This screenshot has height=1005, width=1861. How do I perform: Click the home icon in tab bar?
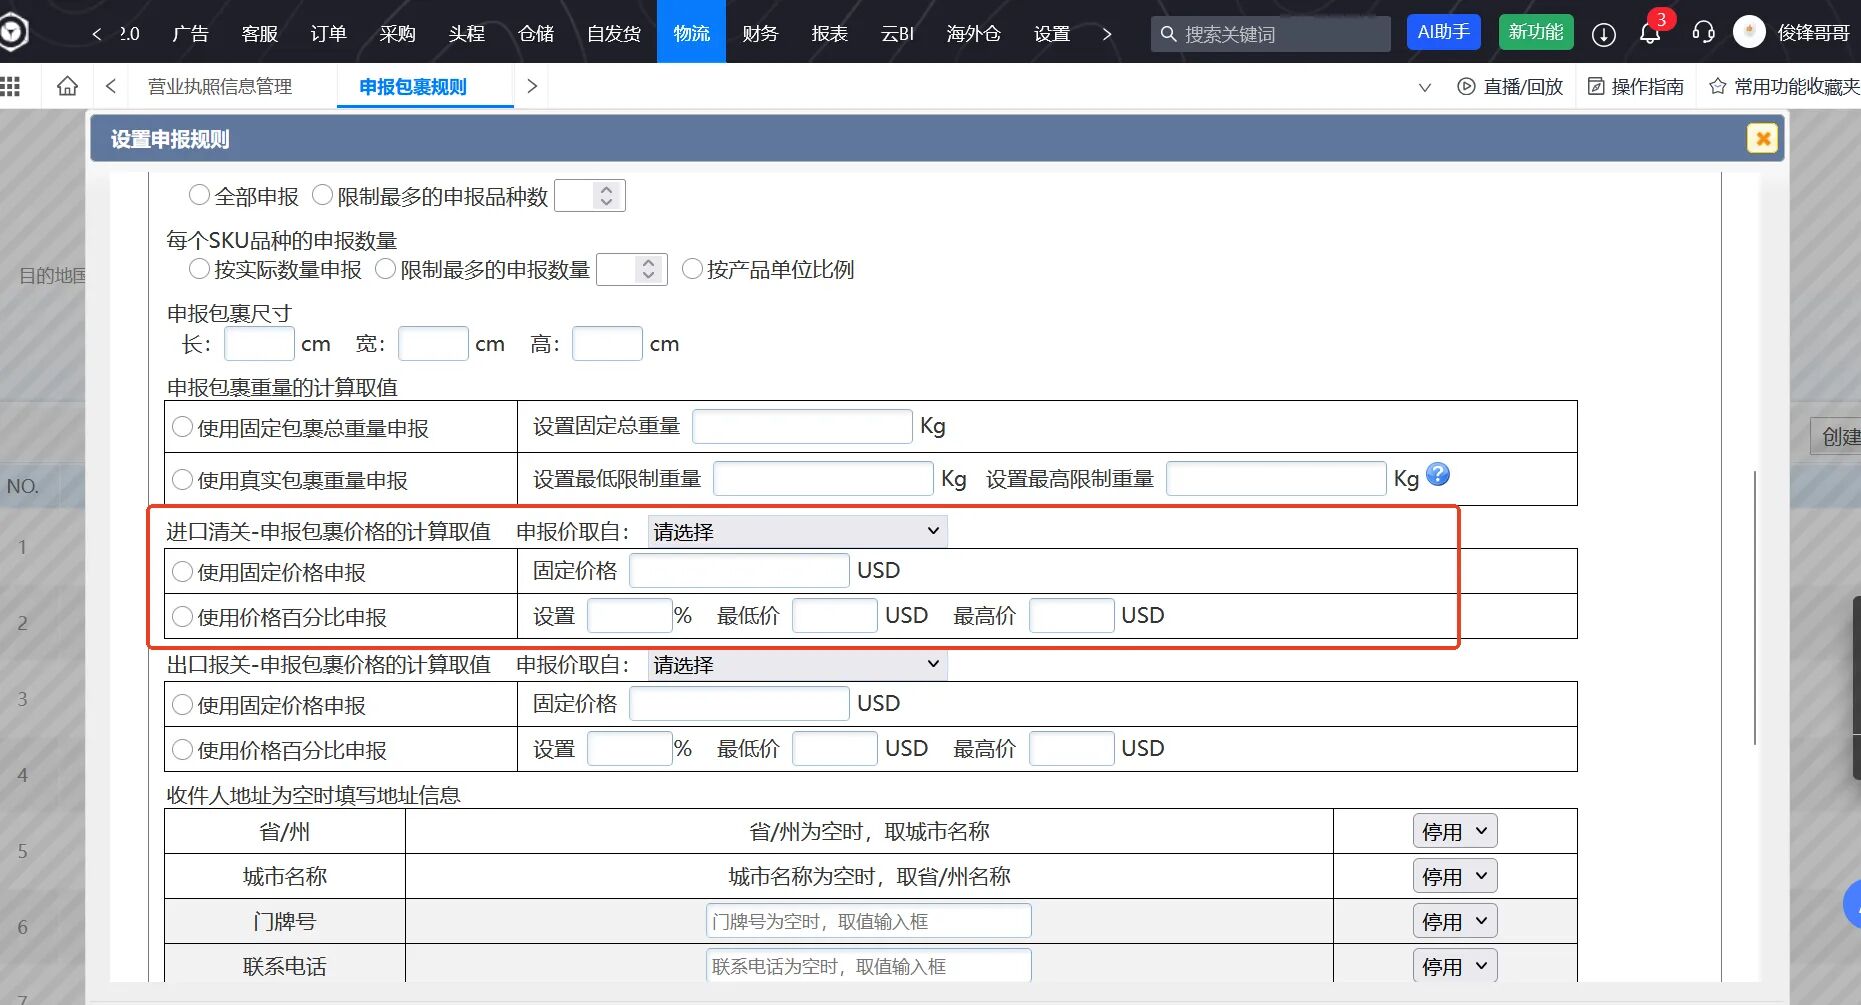pyautogui.click(x=67, y=86)
